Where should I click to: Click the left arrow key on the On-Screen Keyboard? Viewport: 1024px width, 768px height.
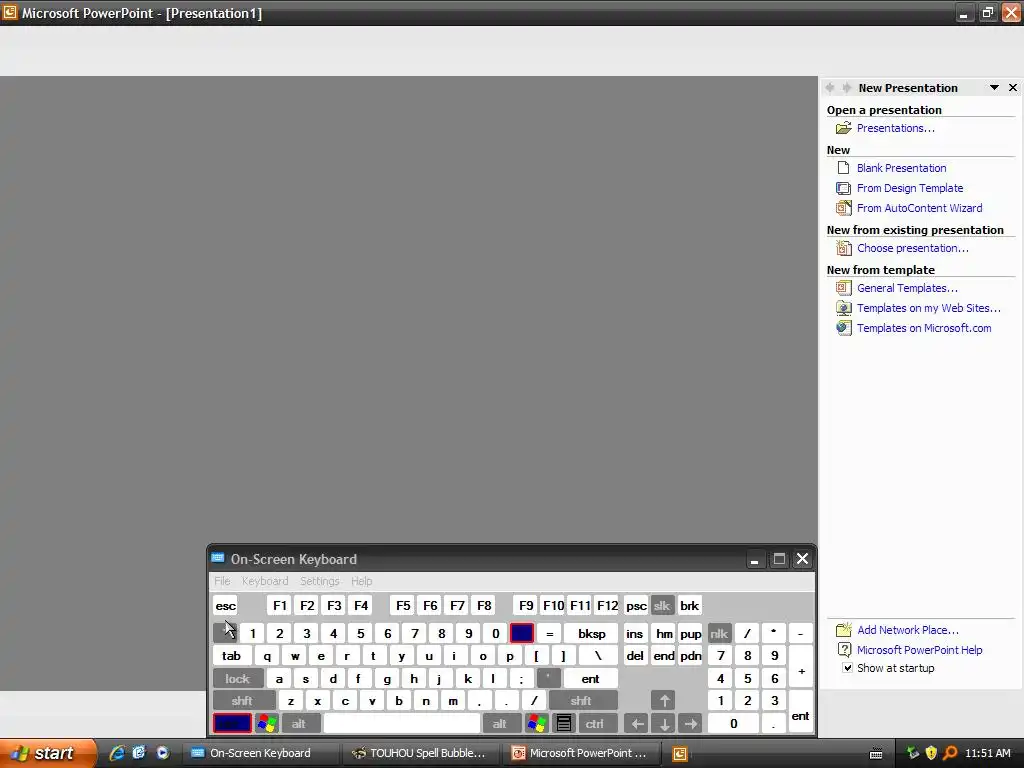click(637, 724)
